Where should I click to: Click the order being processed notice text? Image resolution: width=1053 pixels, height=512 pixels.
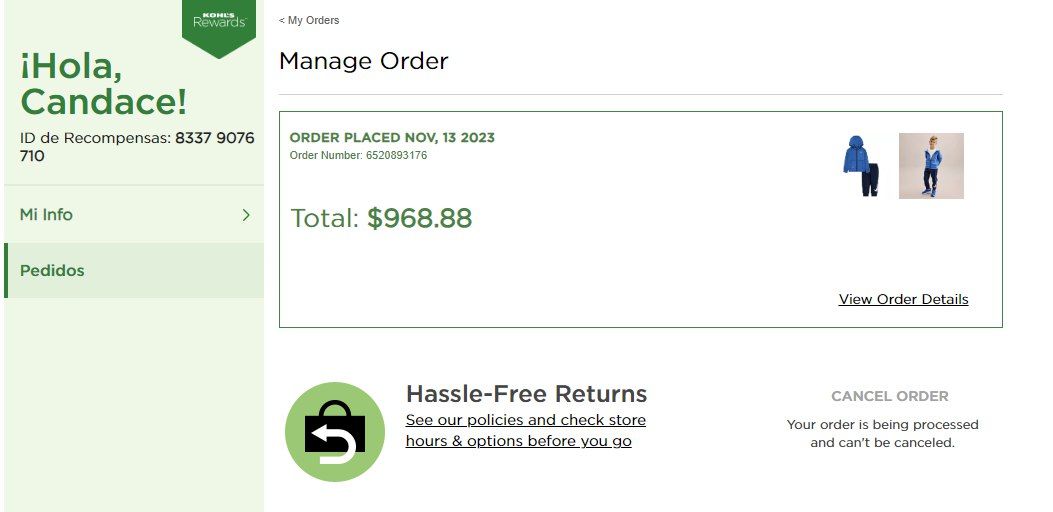pyautogui.click(x=882, y=433)
